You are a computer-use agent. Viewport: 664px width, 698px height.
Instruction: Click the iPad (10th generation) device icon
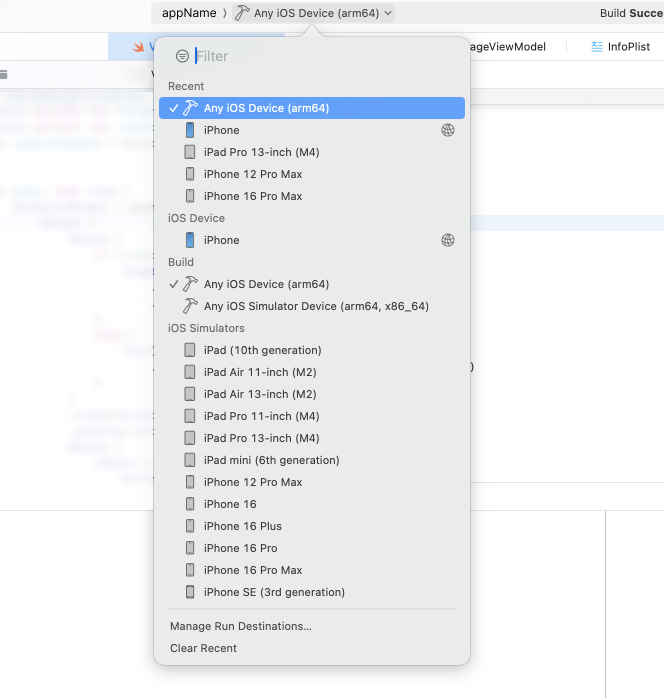click(190, 350)
